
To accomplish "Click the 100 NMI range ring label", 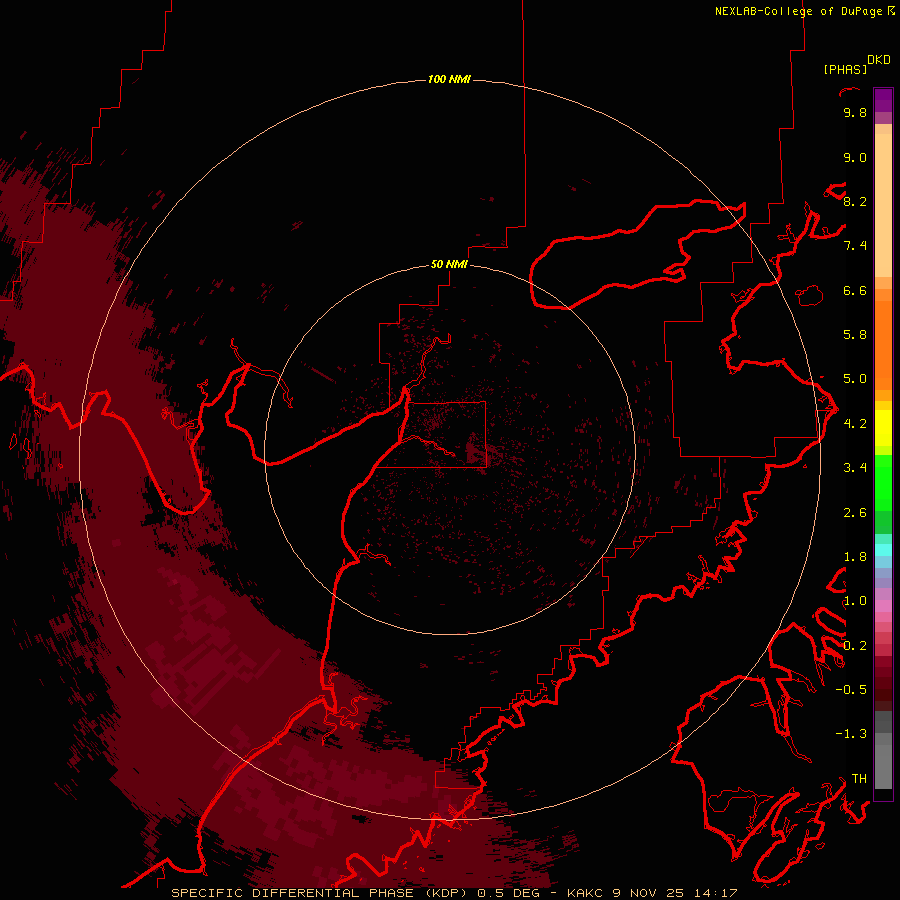I will click(449, 79).
